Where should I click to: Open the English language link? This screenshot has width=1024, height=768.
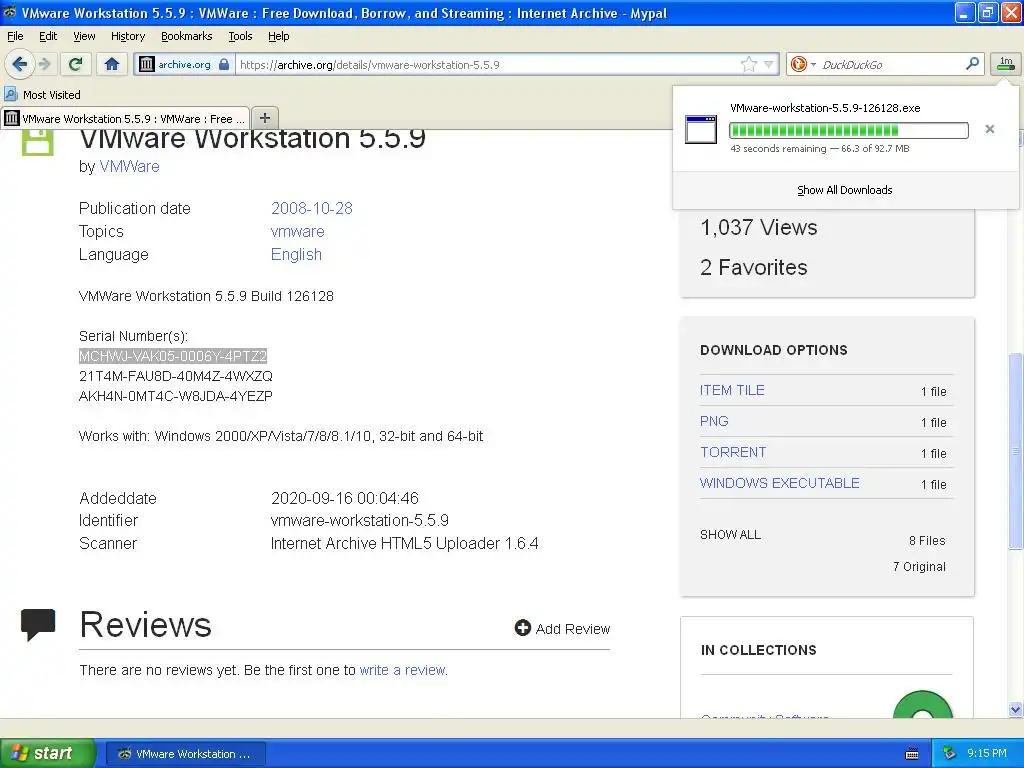coord(296,255)
